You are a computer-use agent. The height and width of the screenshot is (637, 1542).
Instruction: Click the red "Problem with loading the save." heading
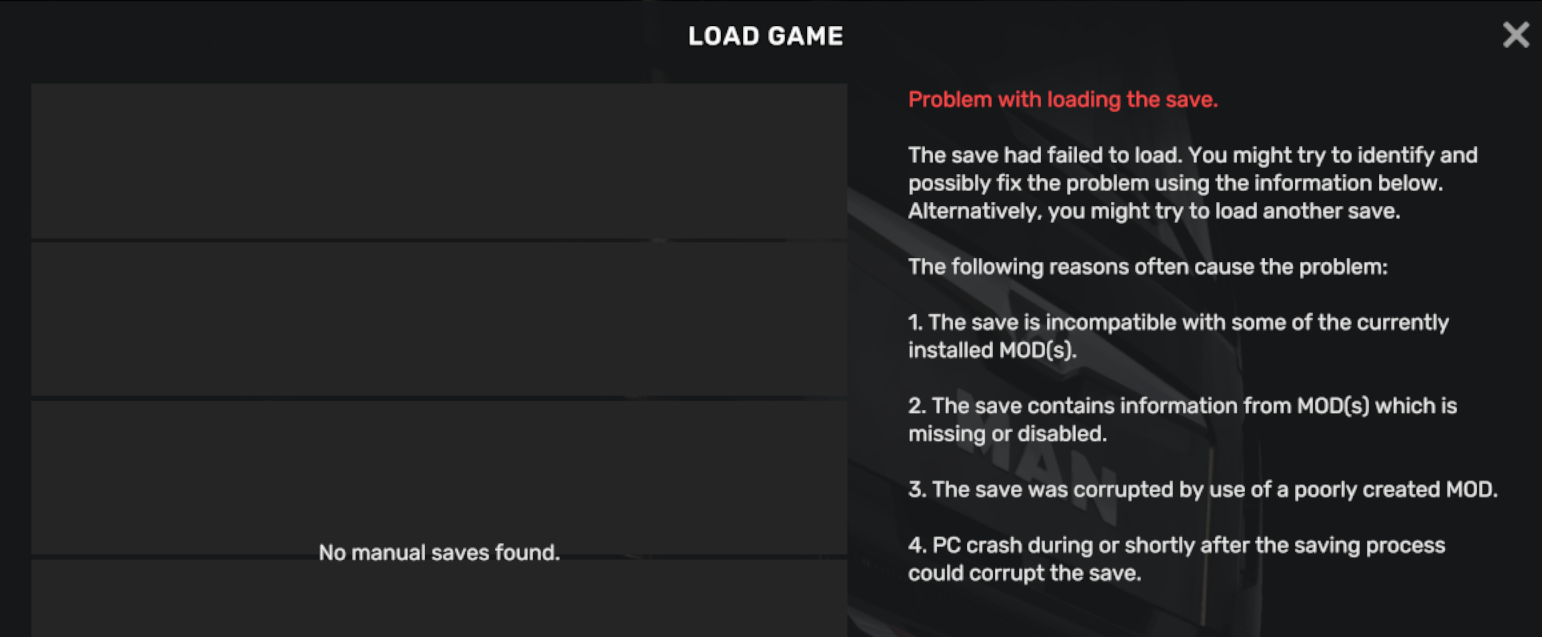click(1063, 100)
